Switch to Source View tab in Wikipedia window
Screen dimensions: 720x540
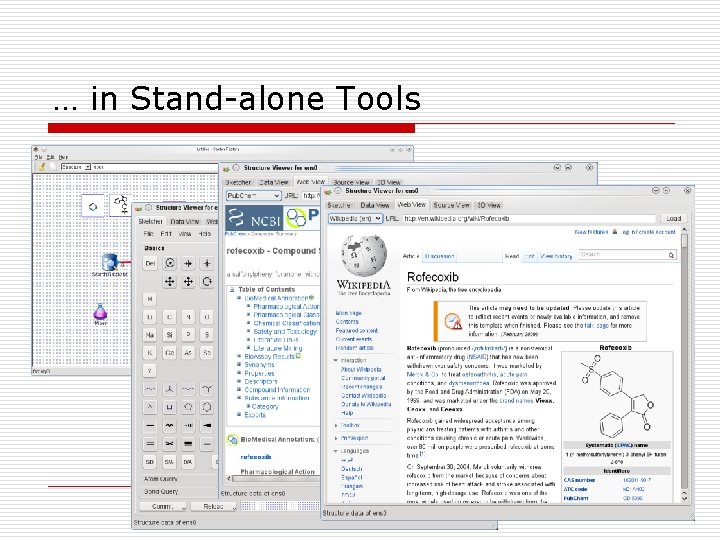[x=451, y=205]
